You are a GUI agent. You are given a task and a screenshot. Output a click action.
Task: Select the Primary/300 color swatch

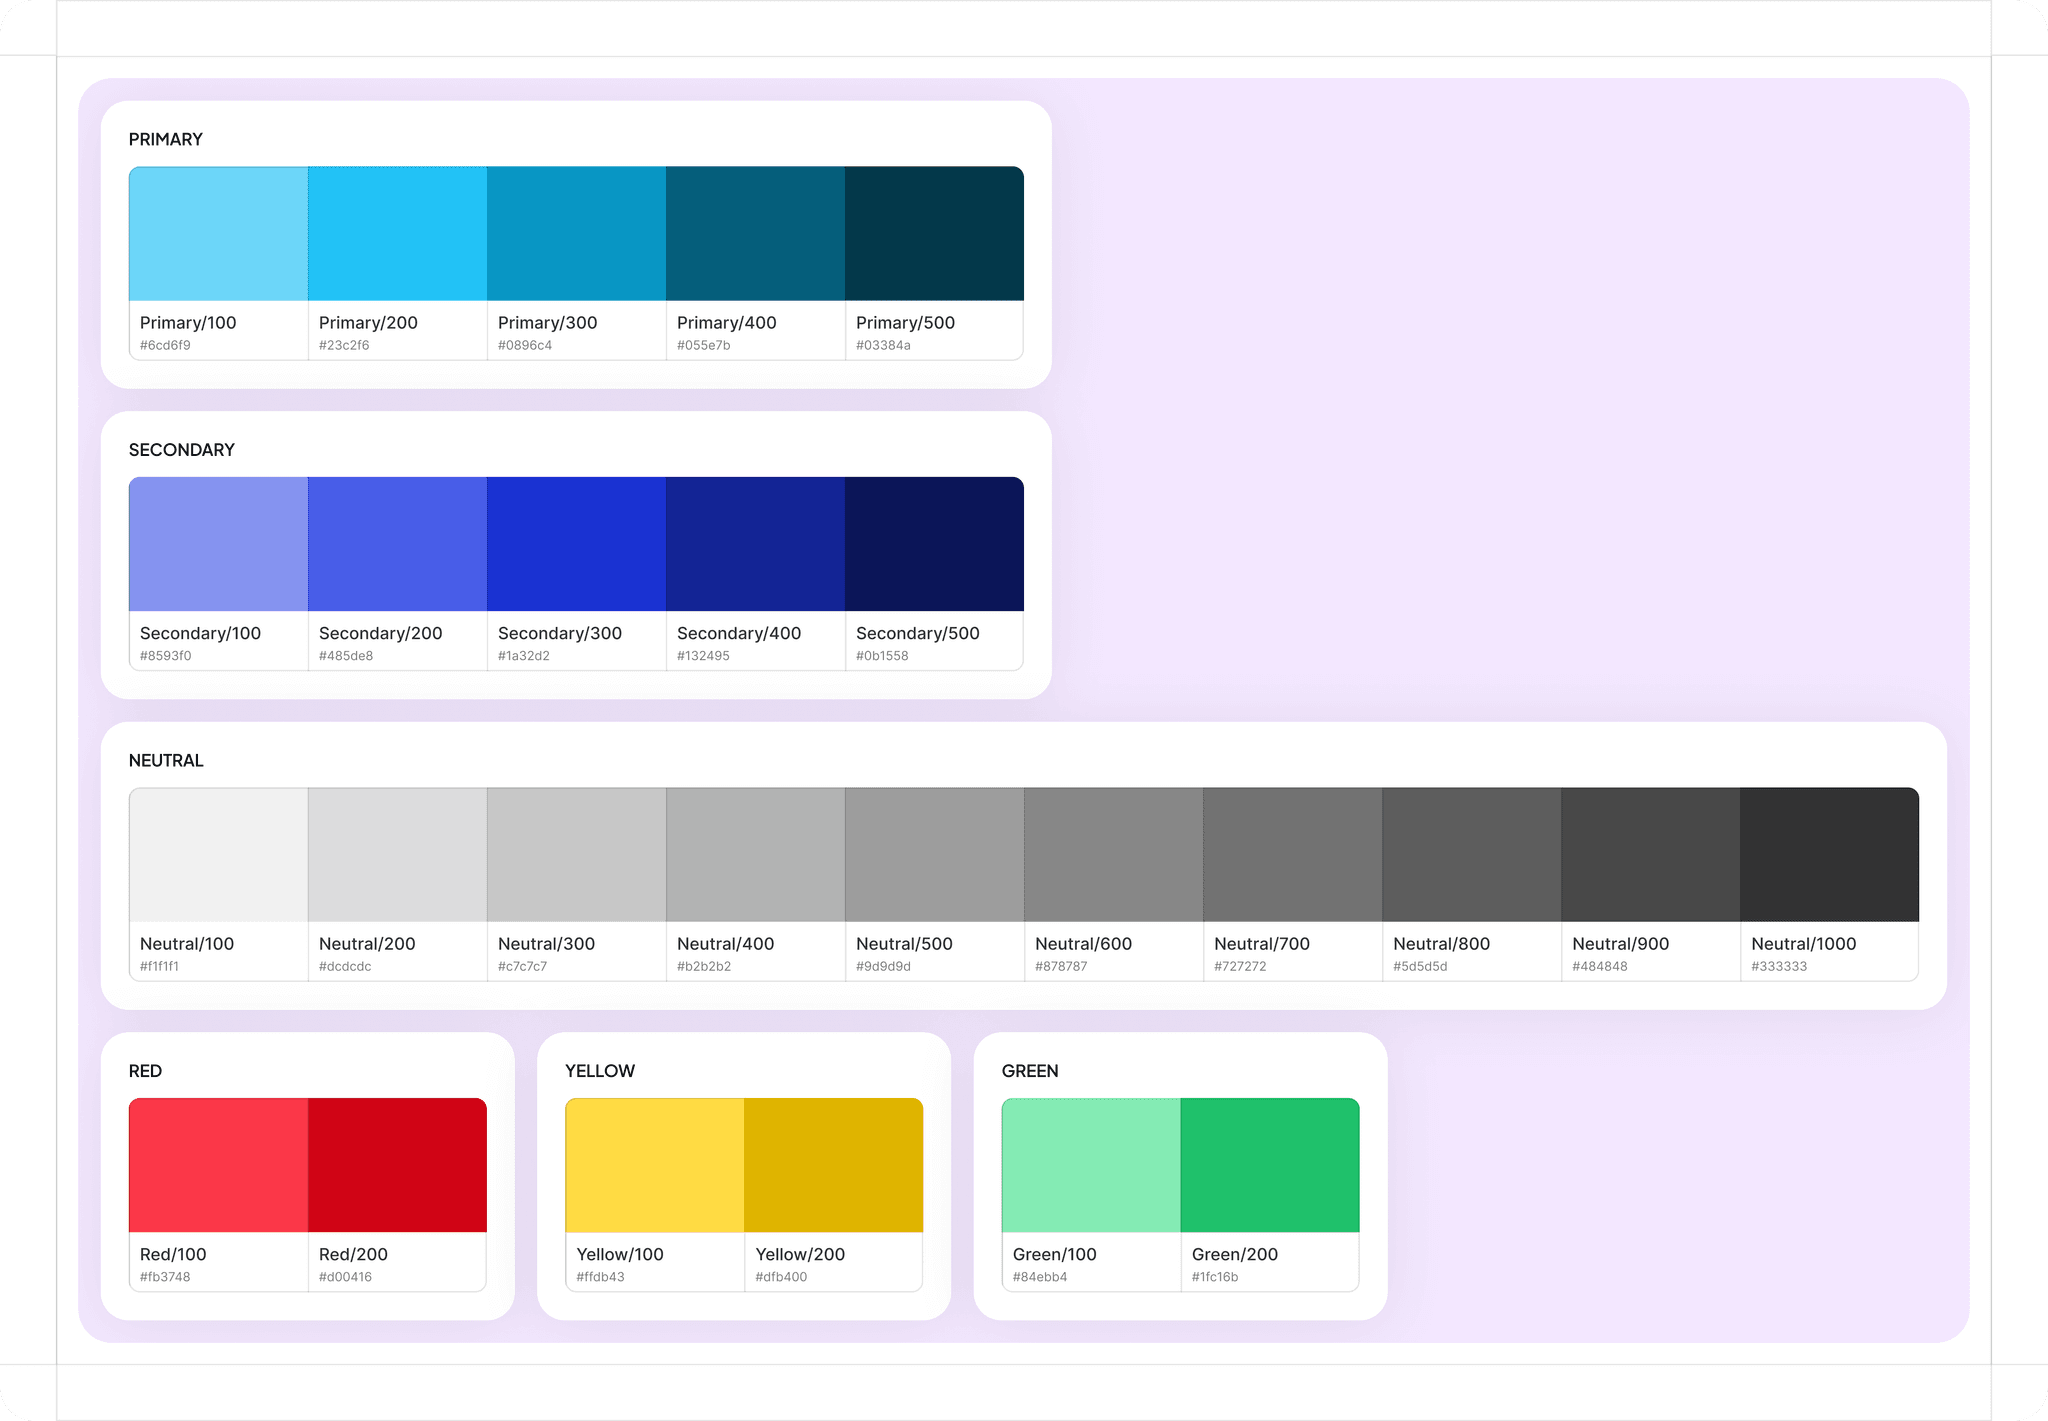tap(576, 233)
